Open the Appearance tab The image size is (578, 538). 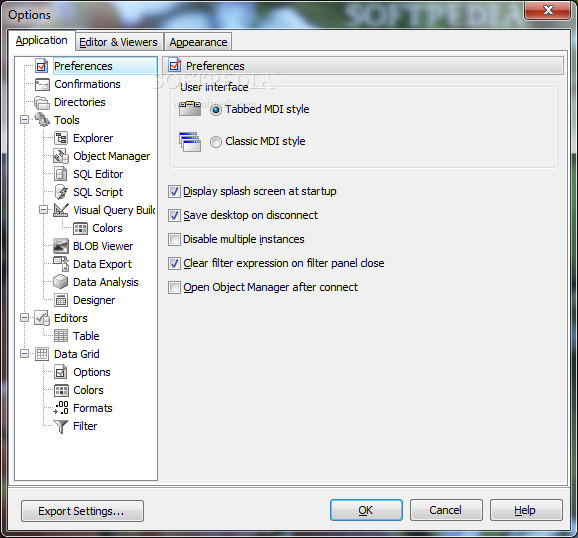tap(198, 42)
